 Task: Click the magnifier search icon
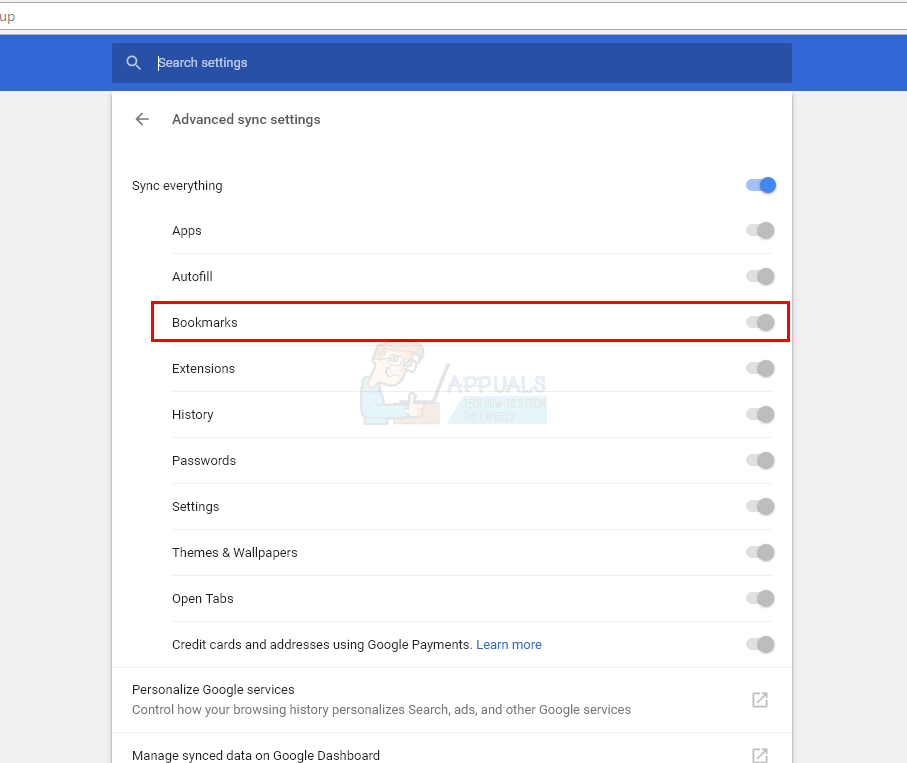click(x=134, y=62)
